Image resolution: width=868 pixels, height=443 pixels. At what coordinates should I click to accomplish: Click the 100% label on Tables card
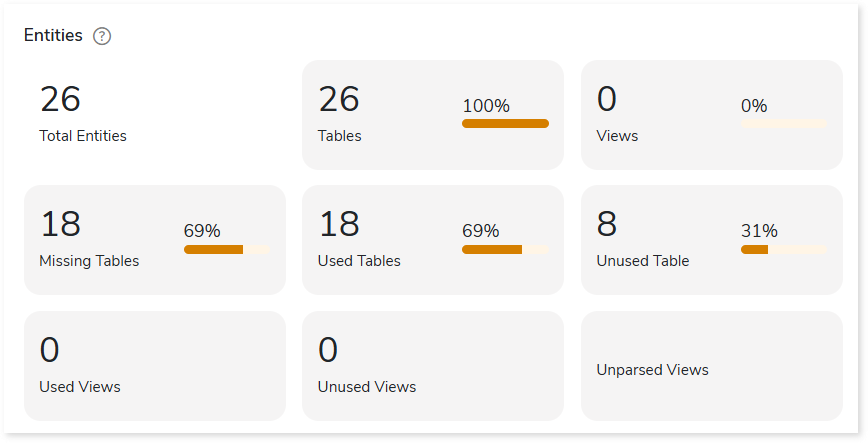pyautogui.click(x=486, y=106)
